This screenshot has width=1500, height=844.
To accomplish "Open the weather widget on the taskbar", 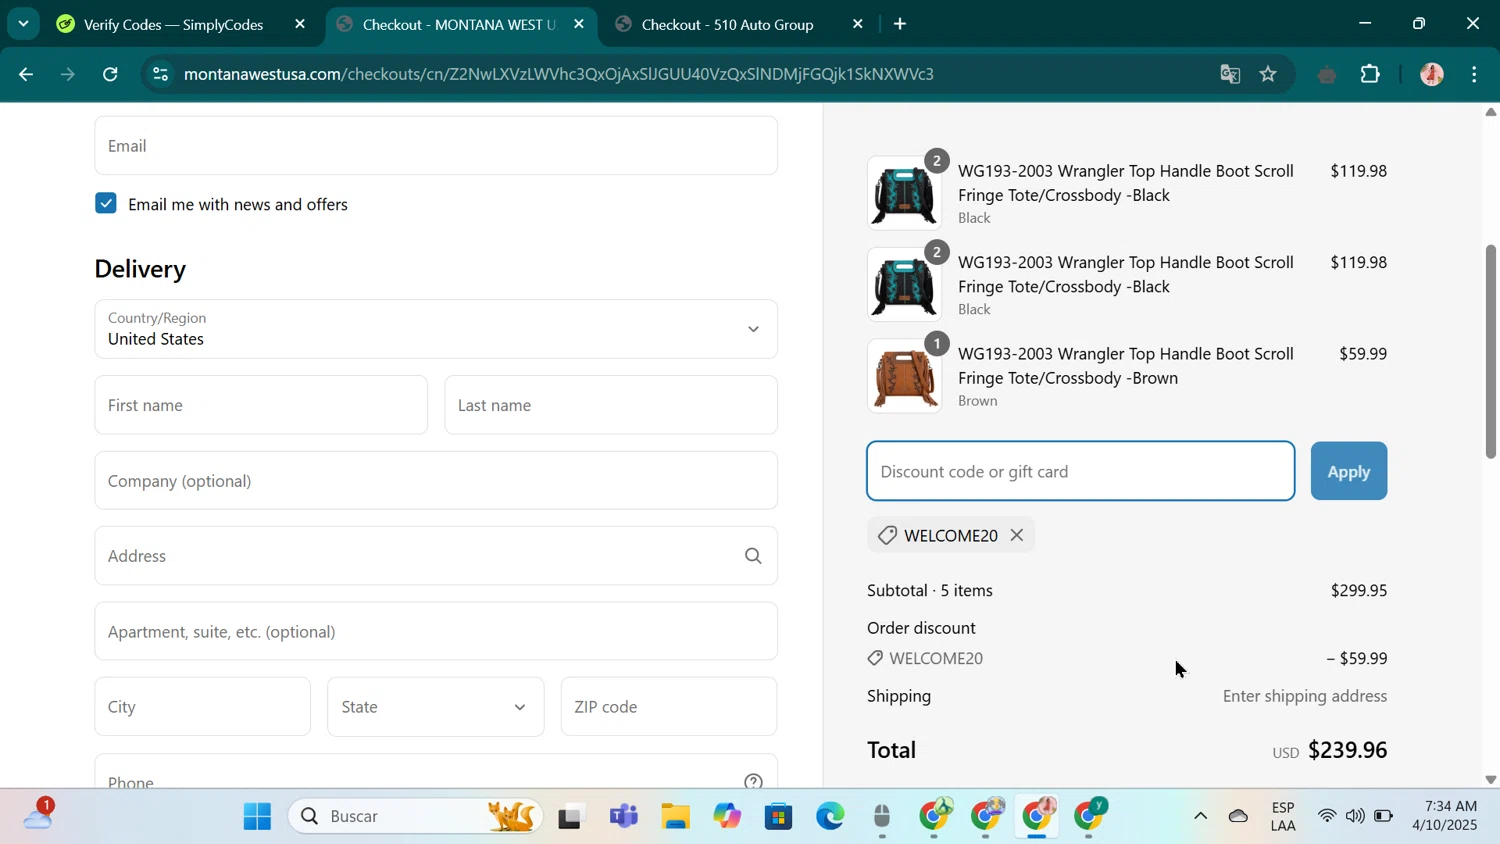I will pyautogui.click(x=38, y=815).
